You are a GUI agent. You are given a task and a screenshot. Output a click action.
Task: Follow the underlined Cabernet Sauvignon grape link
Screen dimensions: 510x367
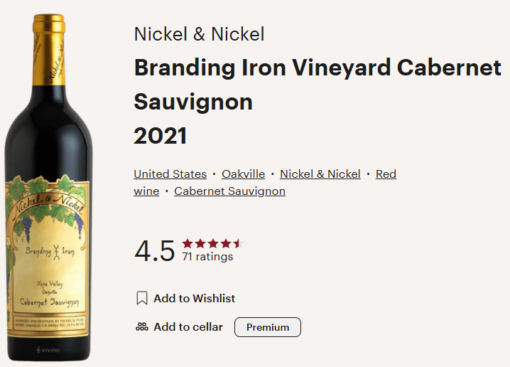[230, 191]
